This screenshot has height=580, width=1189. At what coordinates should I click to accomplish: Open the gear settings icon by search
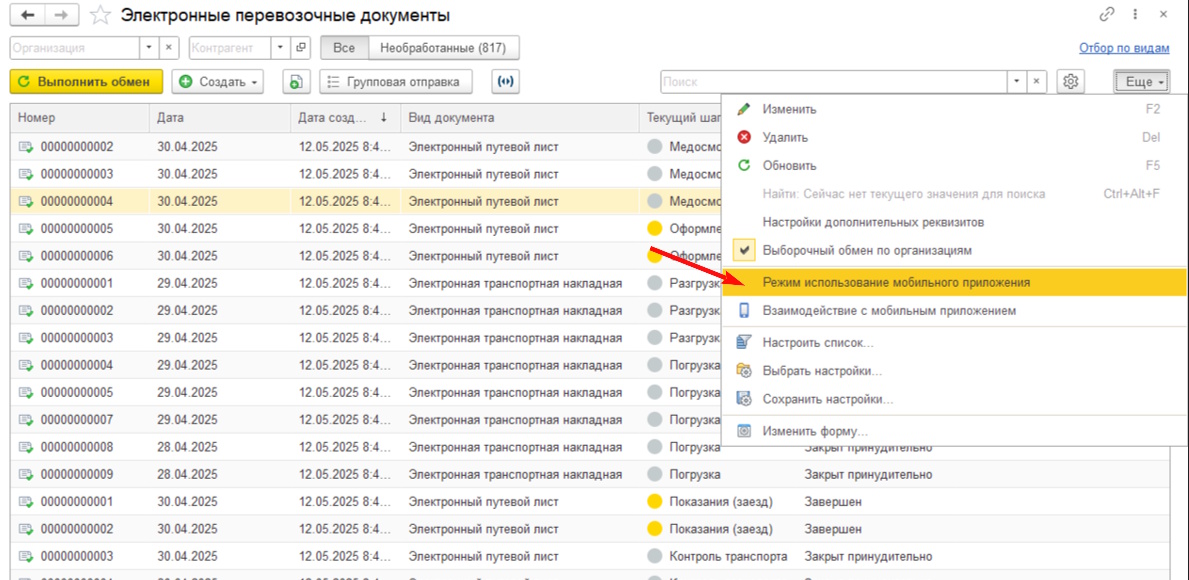click(x=1071, y=82)
